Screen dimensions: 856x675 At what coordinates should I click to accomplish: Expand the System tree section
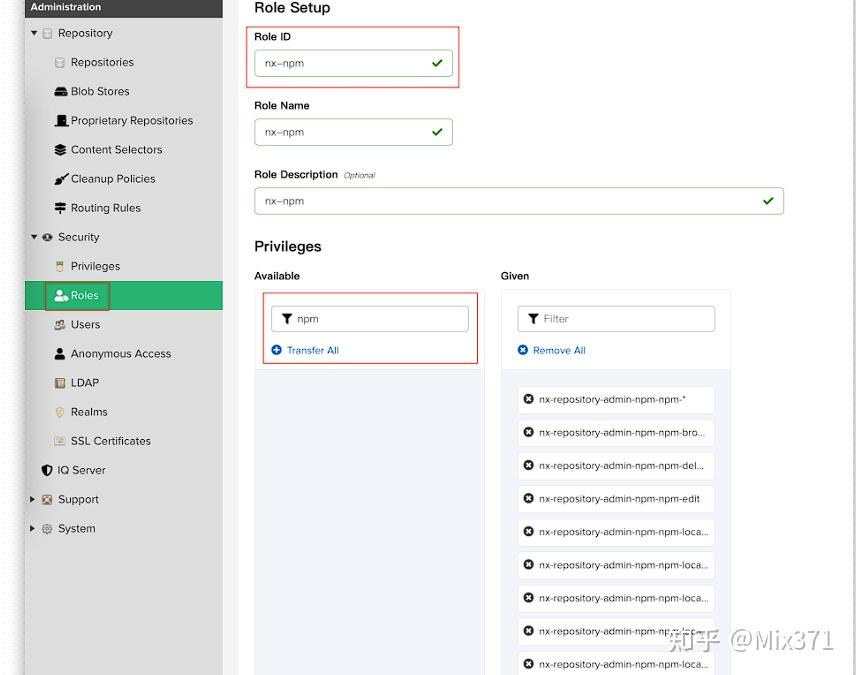33,528
